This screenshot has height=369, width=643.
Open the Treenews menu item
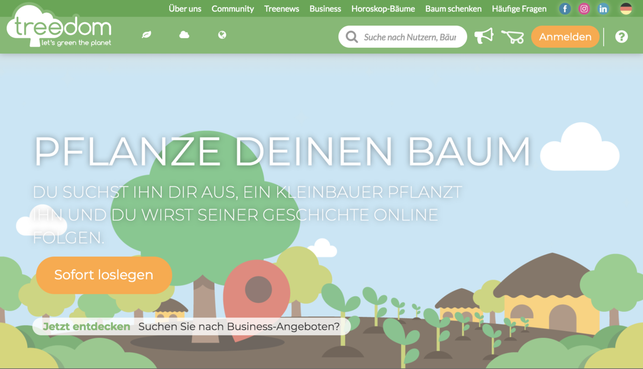(281, 9)
